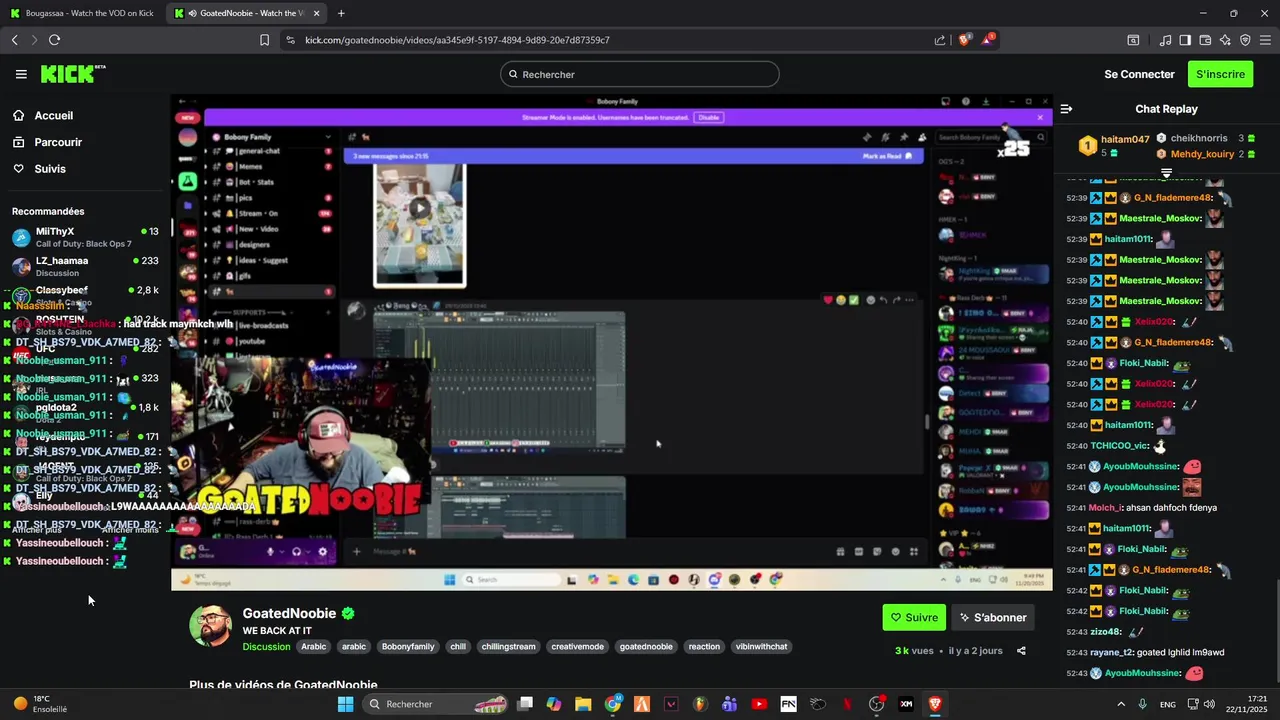
Task: Open Brave main menu
Action: tap(1265, 40)
